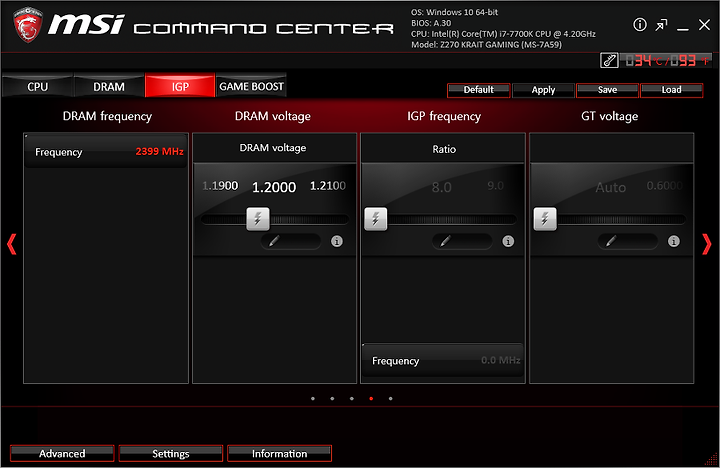Screen dimensions: 720x468
Task: Click the DRAM voltage slider lightning handle
Action: [x=258, y=219]
